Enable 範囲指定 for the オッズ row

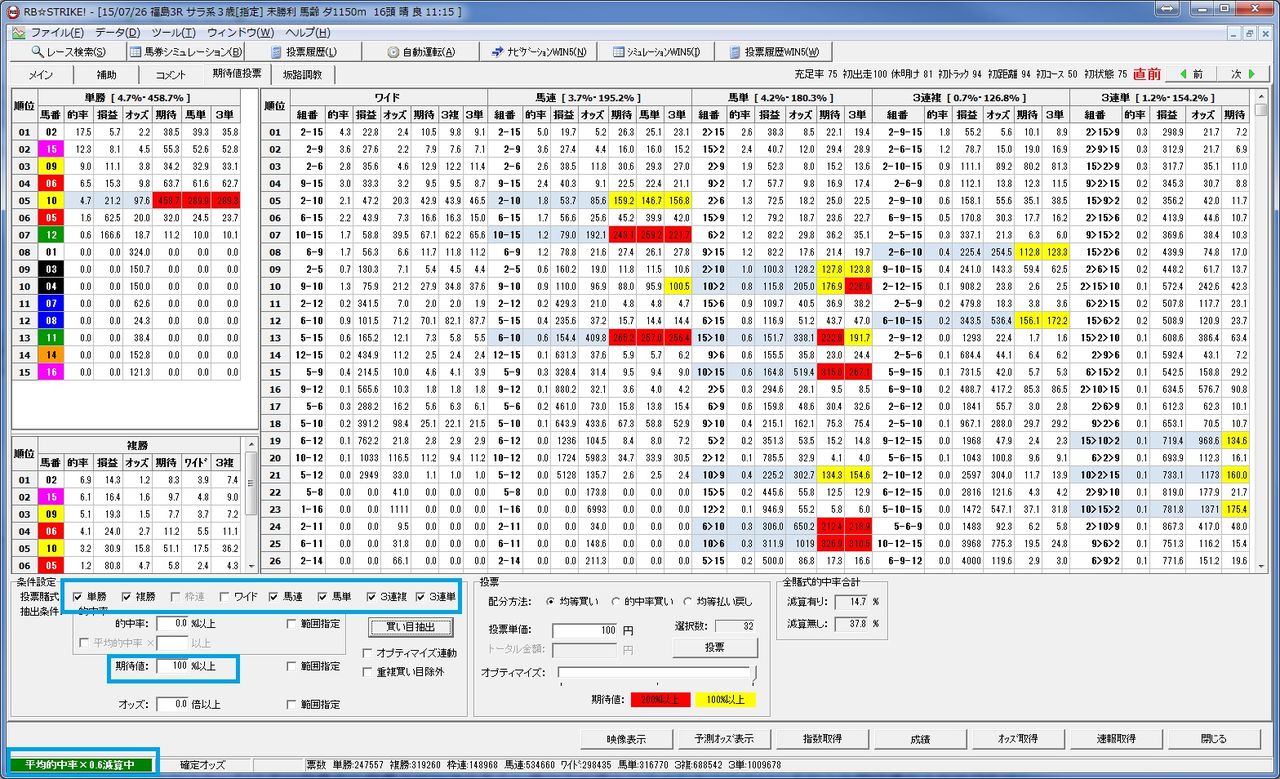click(314, 705)
